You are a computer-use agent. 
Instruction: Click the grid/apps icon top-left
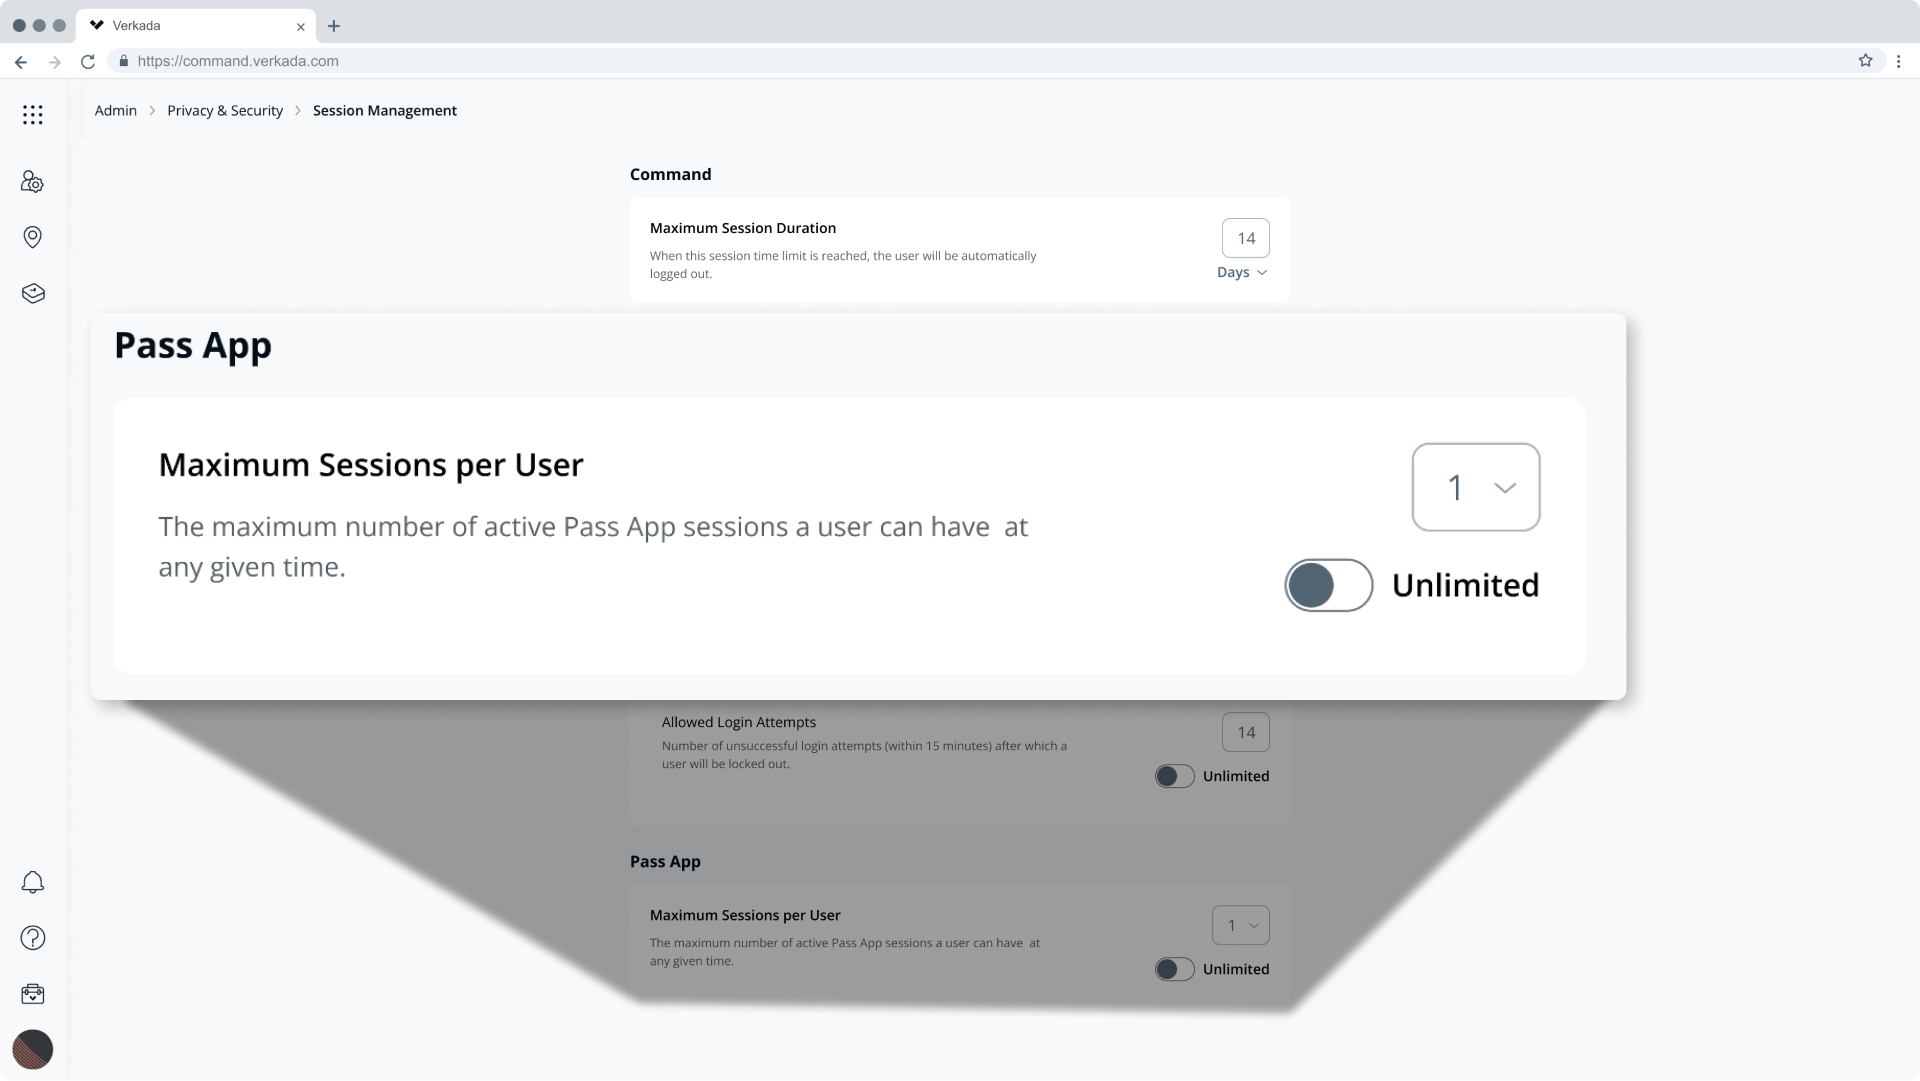(33, 115)
